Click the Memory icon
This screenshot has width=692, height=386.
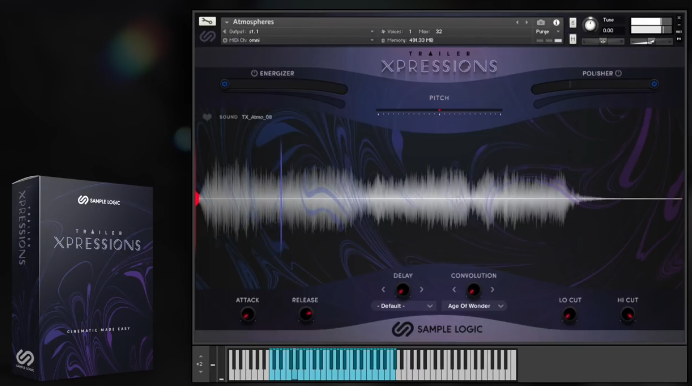(x=383, y=40)
